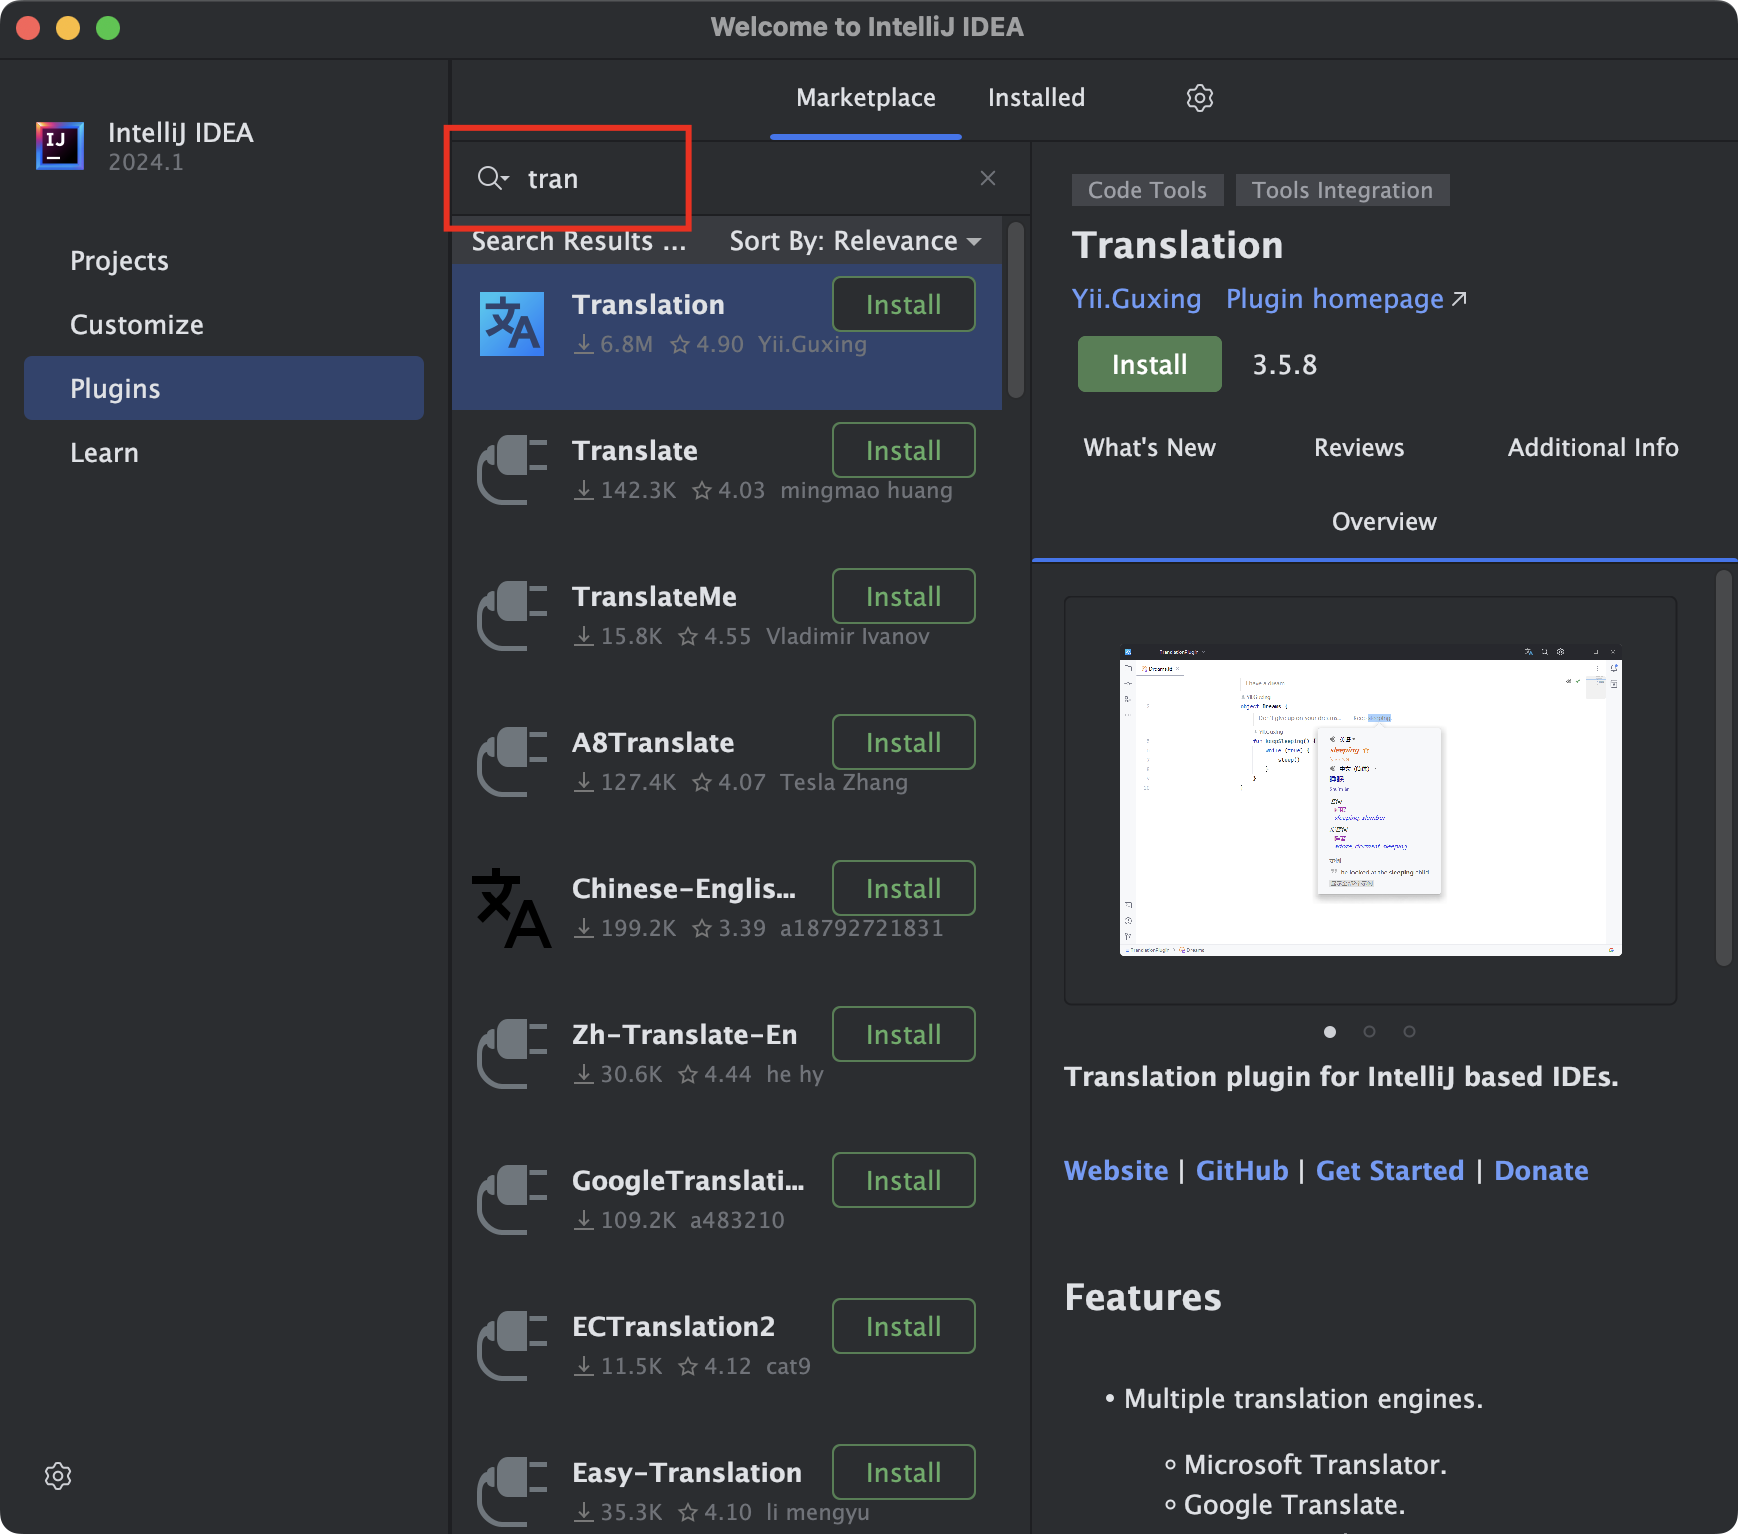This screenshot has width=1738, height=1534.
Task: Open the Donate link
Action: pos(1541,1171)
